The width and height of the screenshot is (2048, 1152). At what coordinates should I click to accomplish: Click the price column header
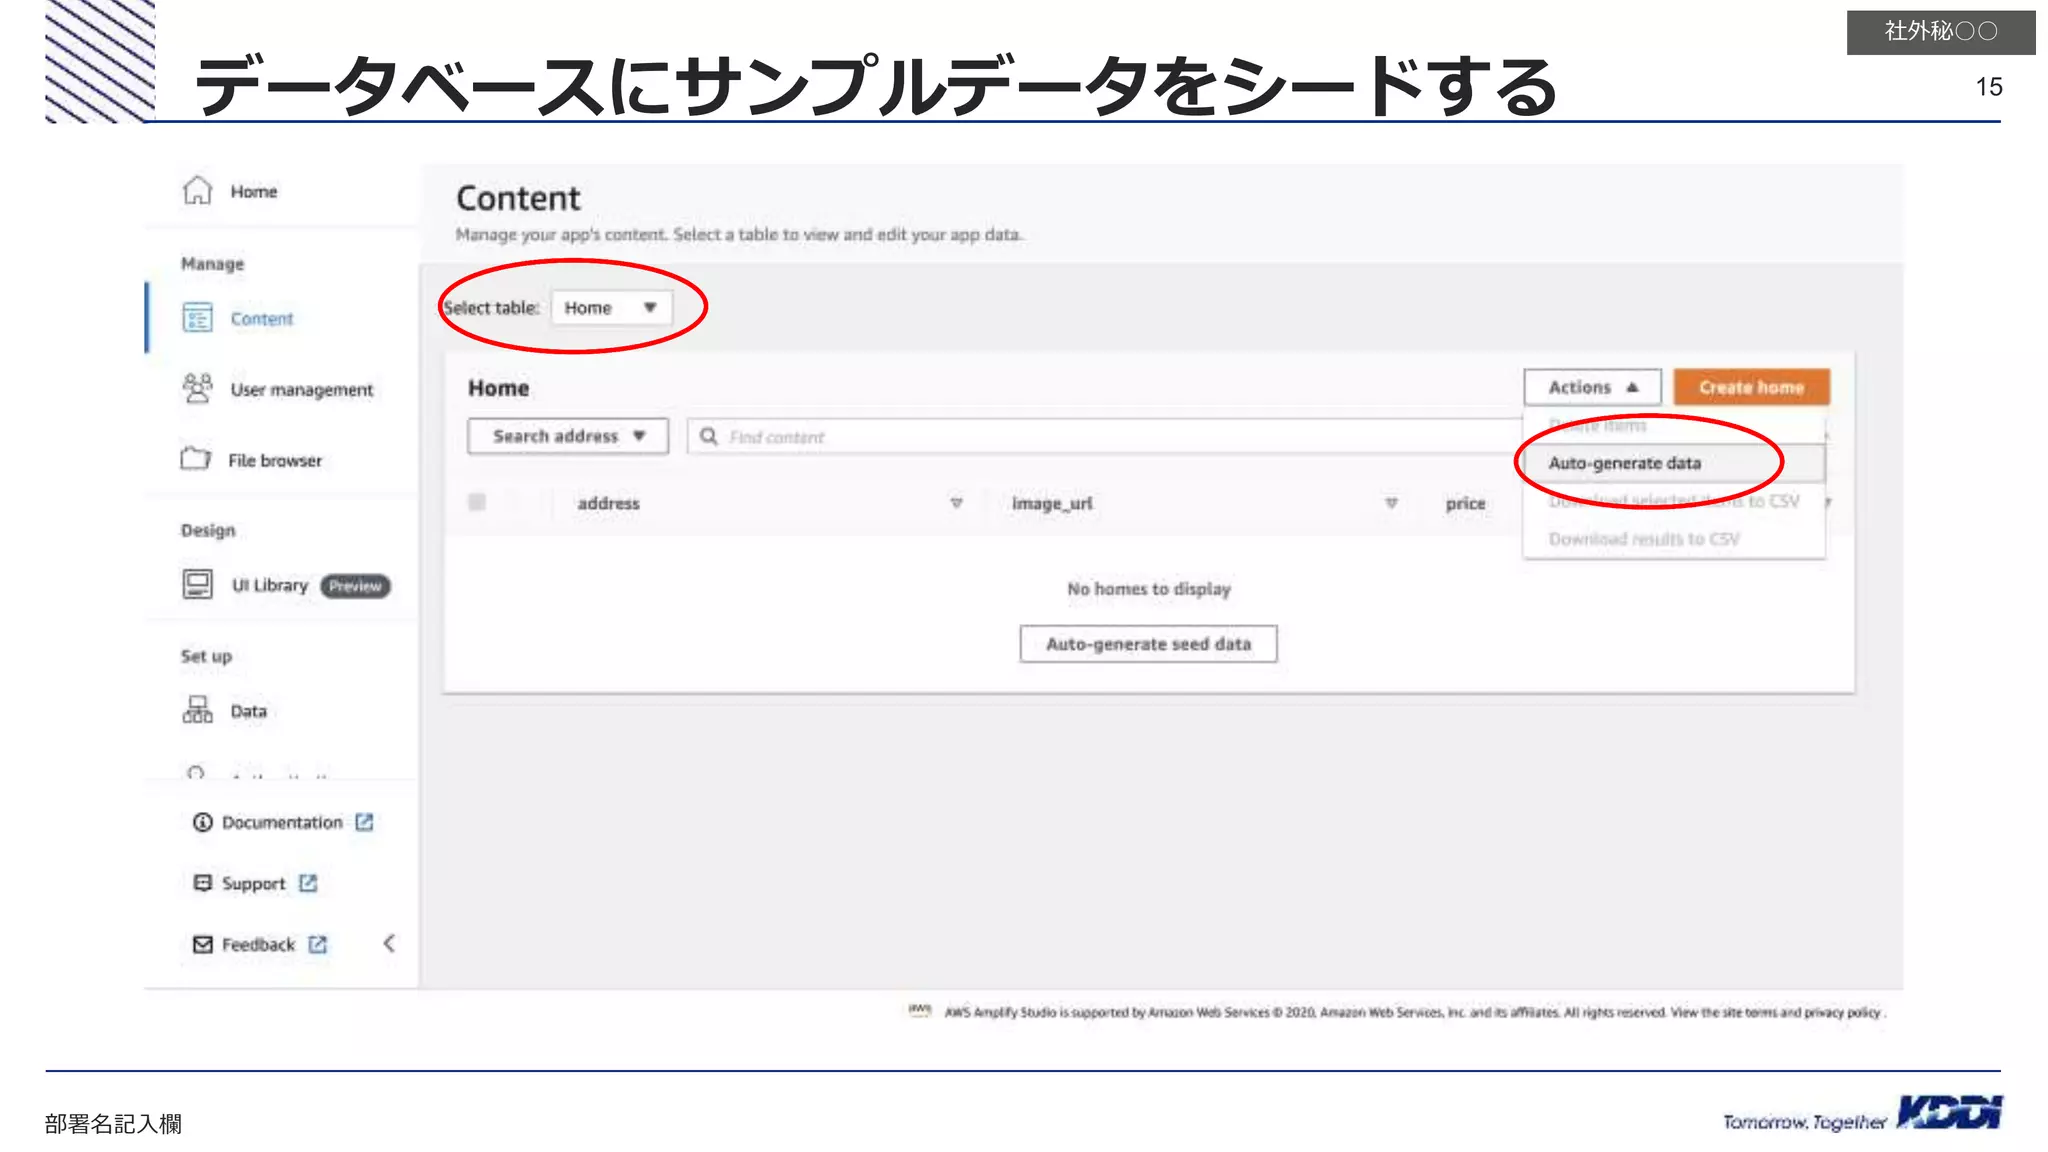pyautogui.click(x=1465, y=503)
